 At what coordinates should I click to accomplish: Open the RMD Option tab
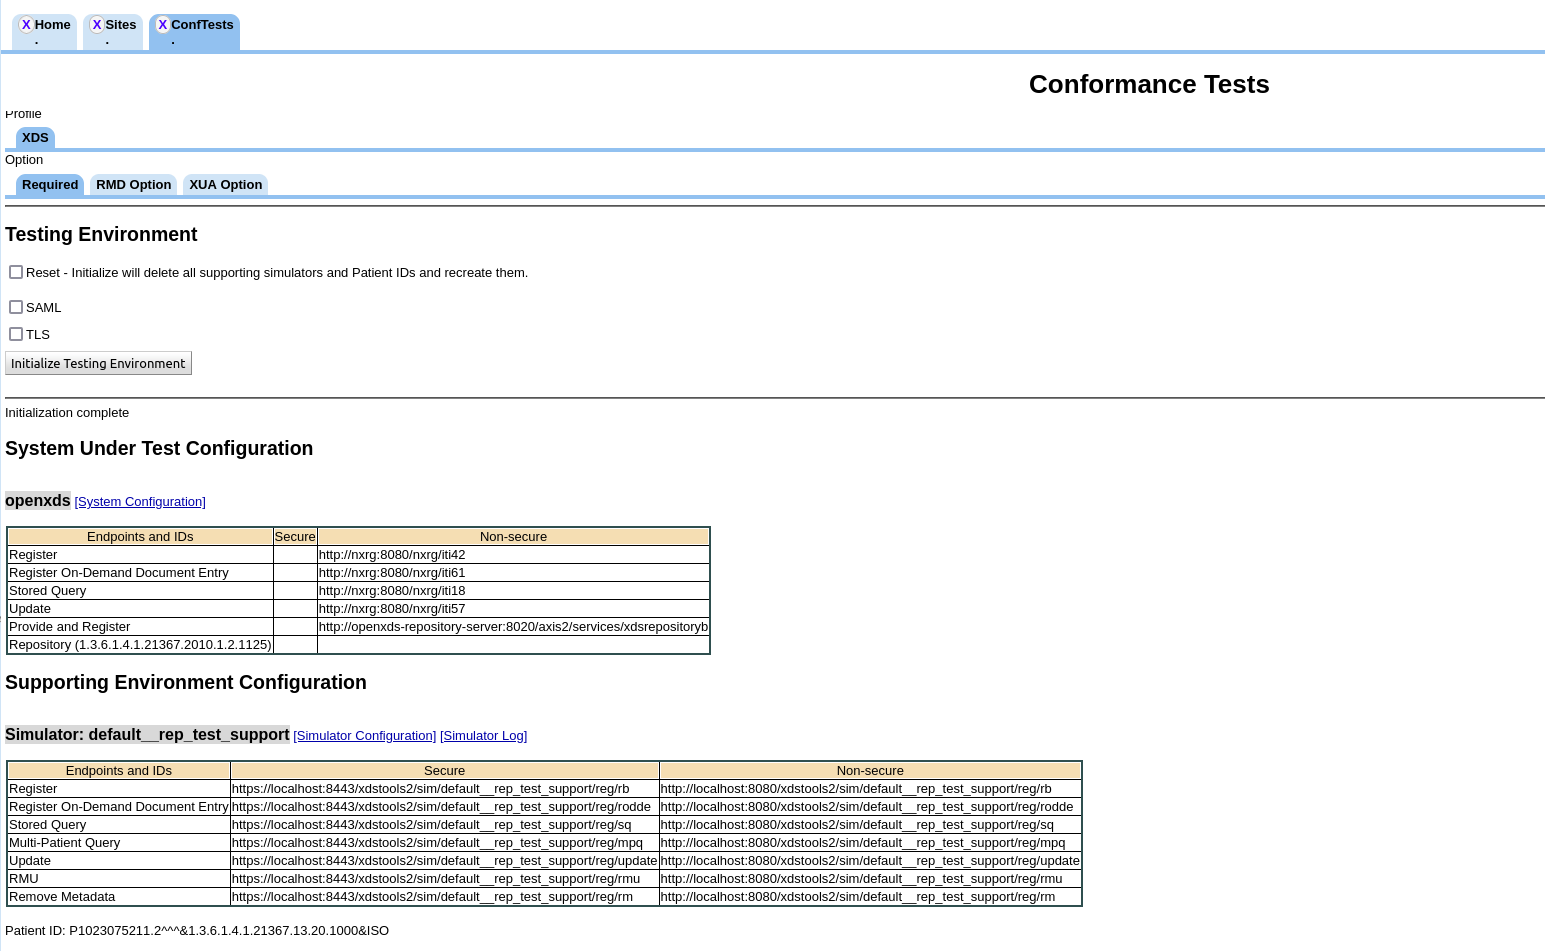[133, 185]
